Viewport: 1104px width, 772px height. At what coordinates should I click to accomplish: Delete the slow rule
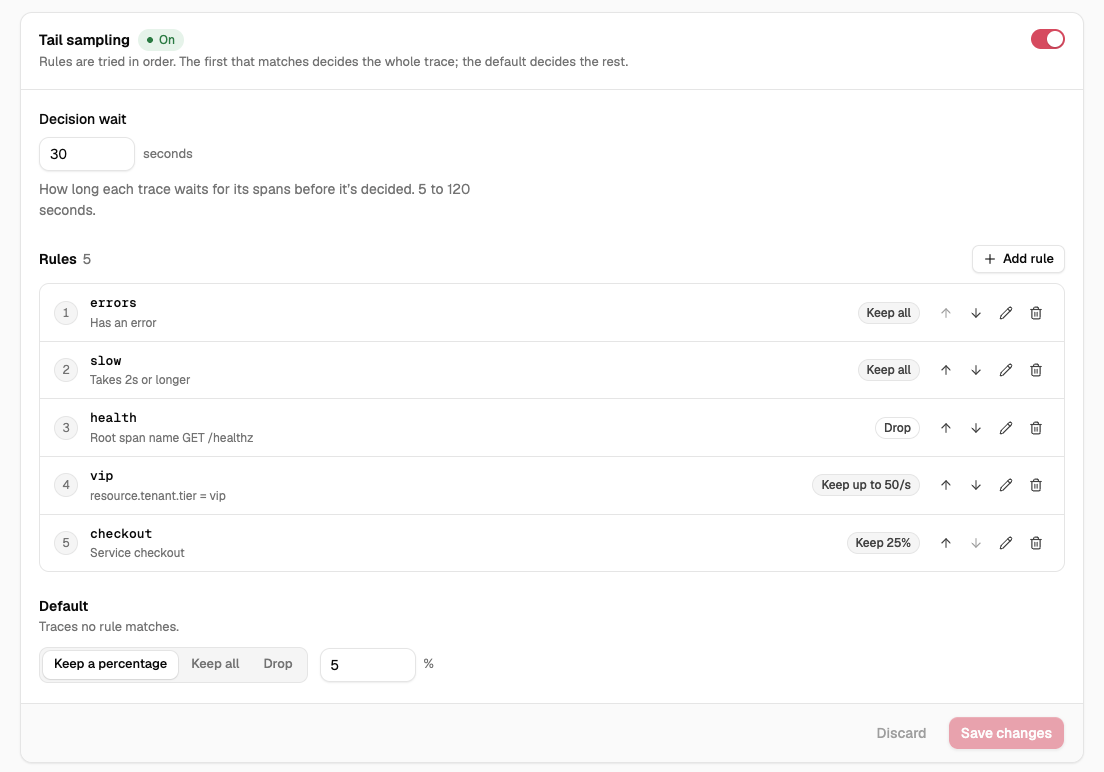pyautogui.click(x=1036, y=370)
